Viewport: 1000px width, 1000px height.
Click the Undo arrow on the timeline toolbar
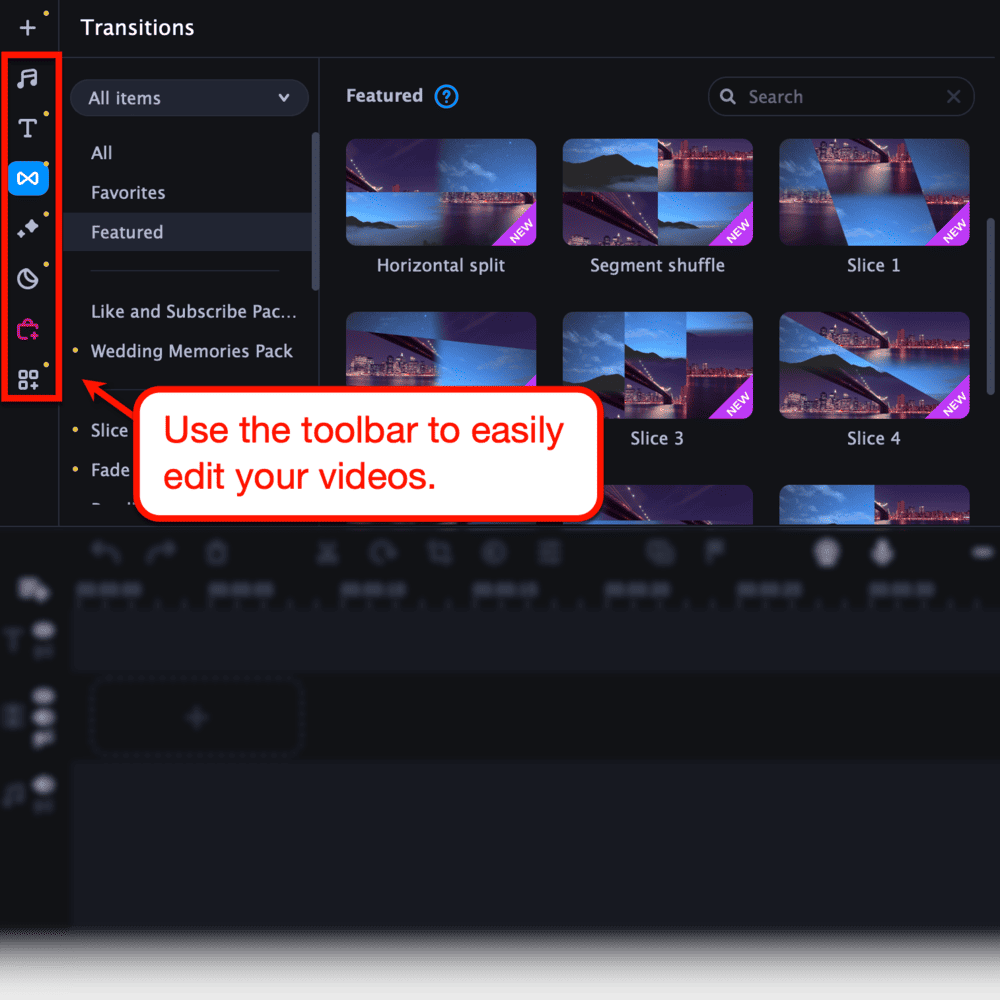click(108, 551)
